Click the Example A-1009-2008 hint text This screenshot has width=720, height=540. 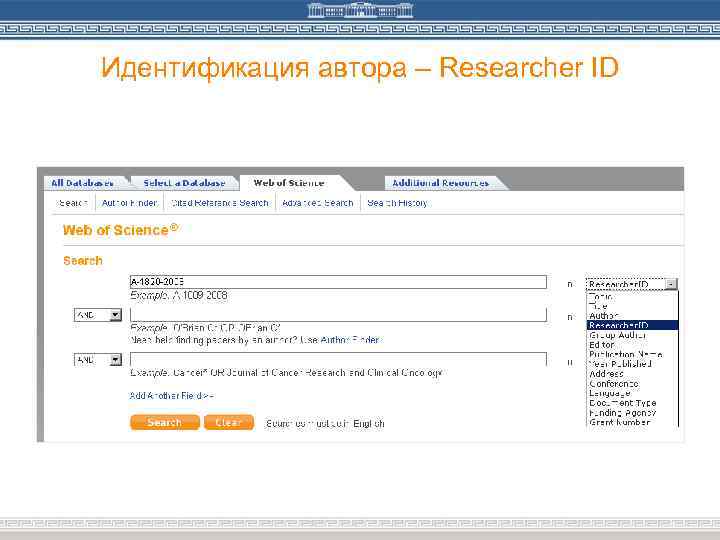point(179,295)
